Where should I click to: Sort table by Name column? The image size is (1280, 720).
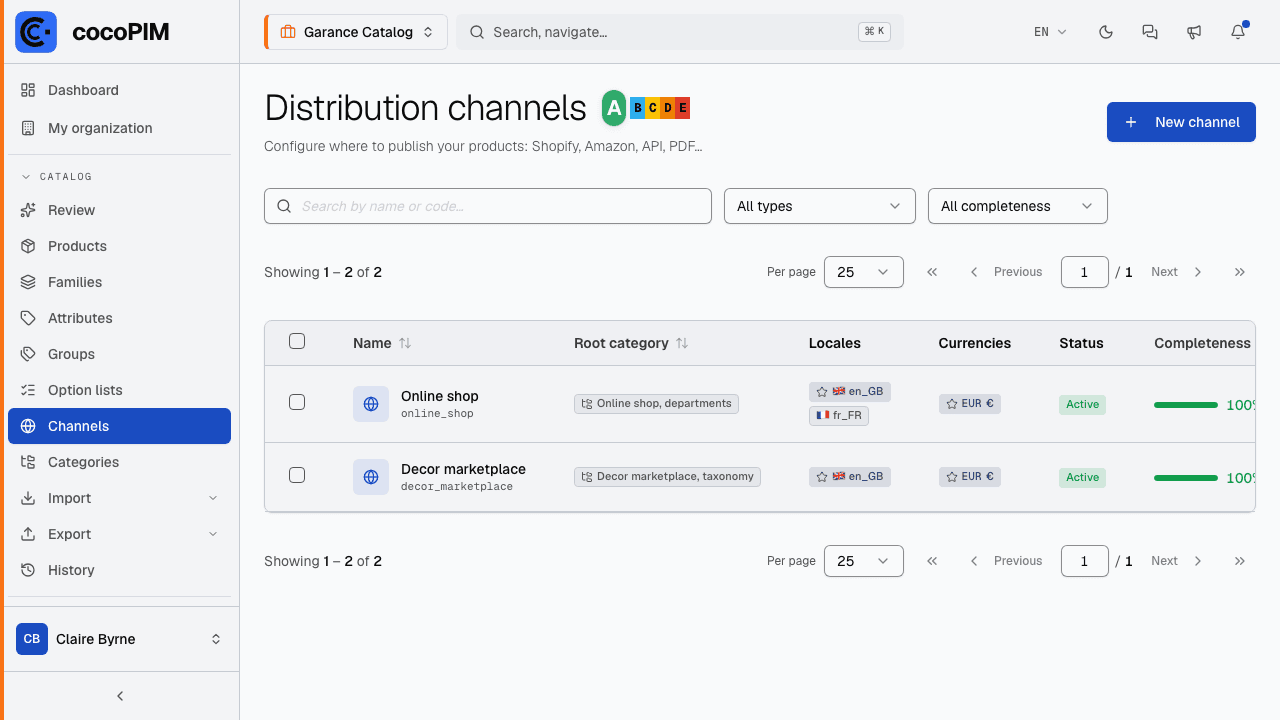382,343
